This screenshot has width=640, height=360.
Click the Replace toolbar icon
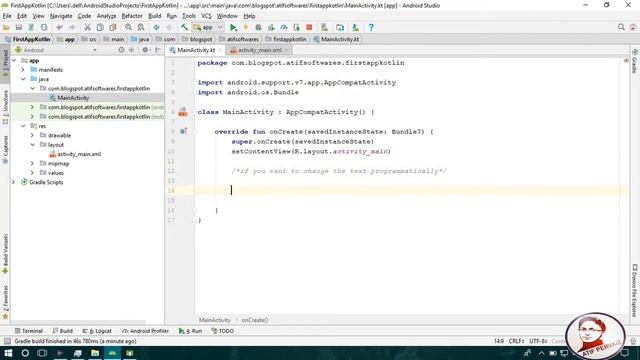click(141, 27)
